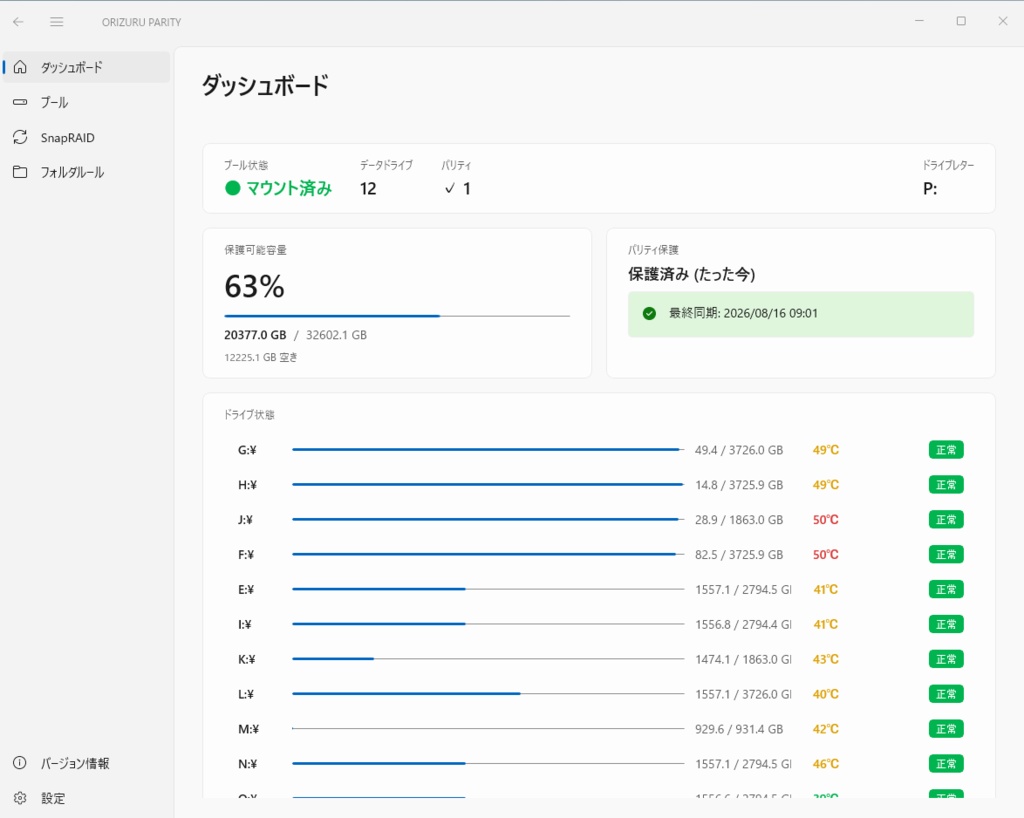1024x818 pixels.
Task: Click the ドライブ状態 section label
Action: [249, 415]
